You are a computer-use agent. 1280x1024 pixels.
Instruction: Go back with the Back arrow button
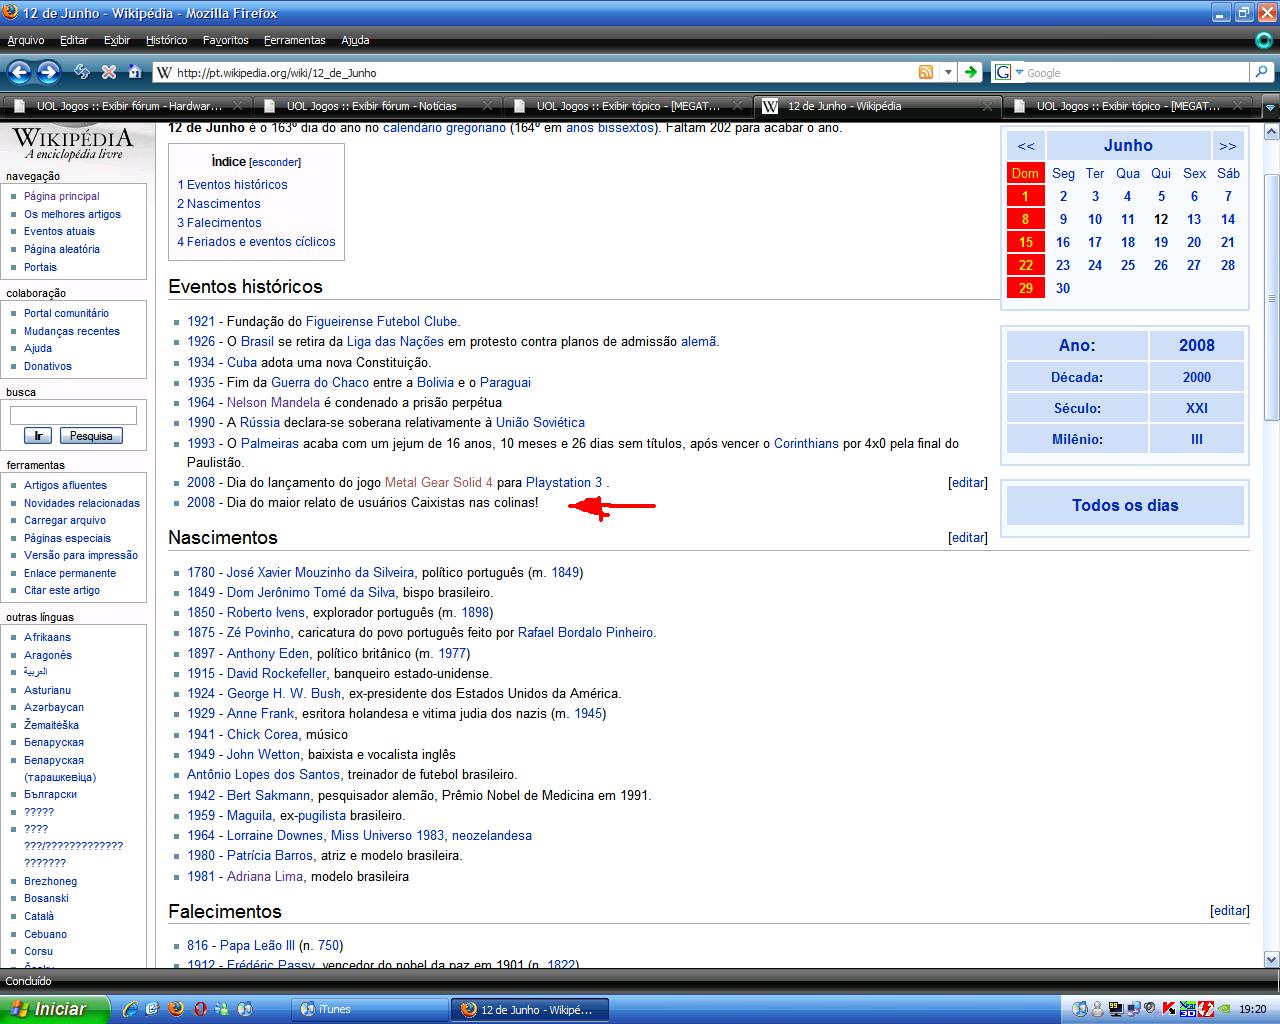coord(20,72)
